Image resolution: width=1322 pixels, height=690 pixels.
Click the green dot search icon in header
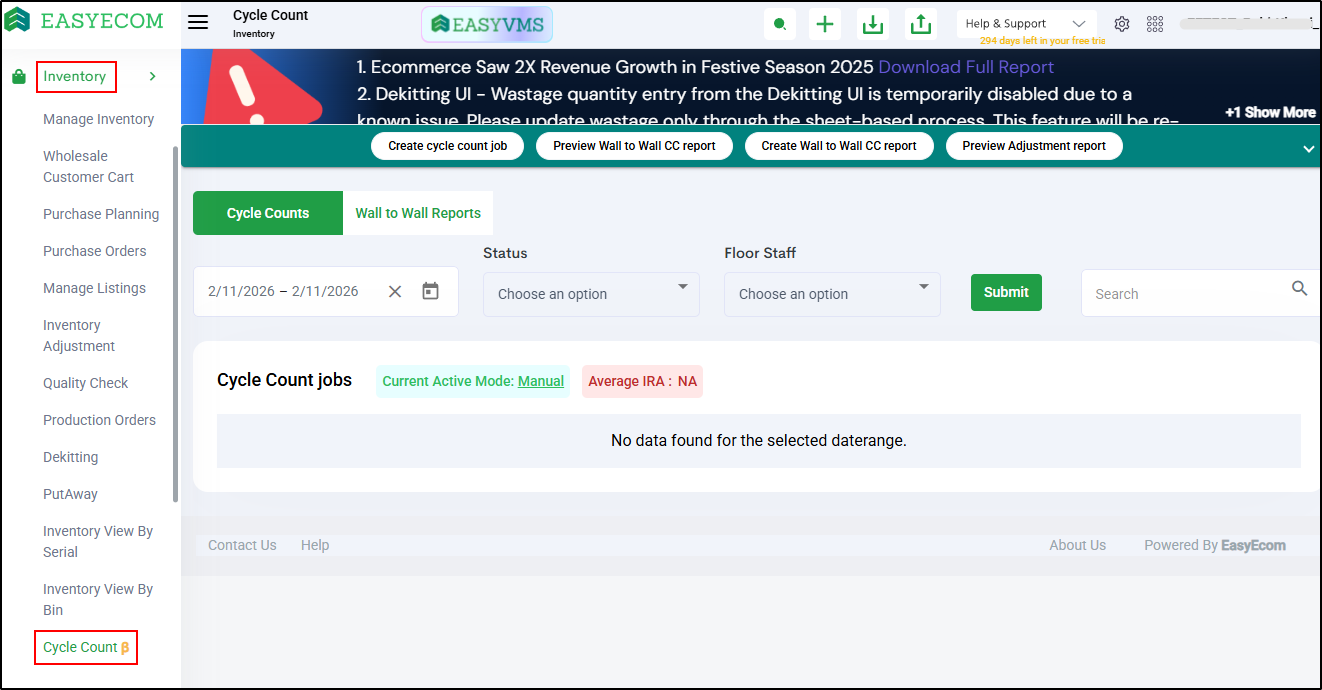(x=779, y=24)
